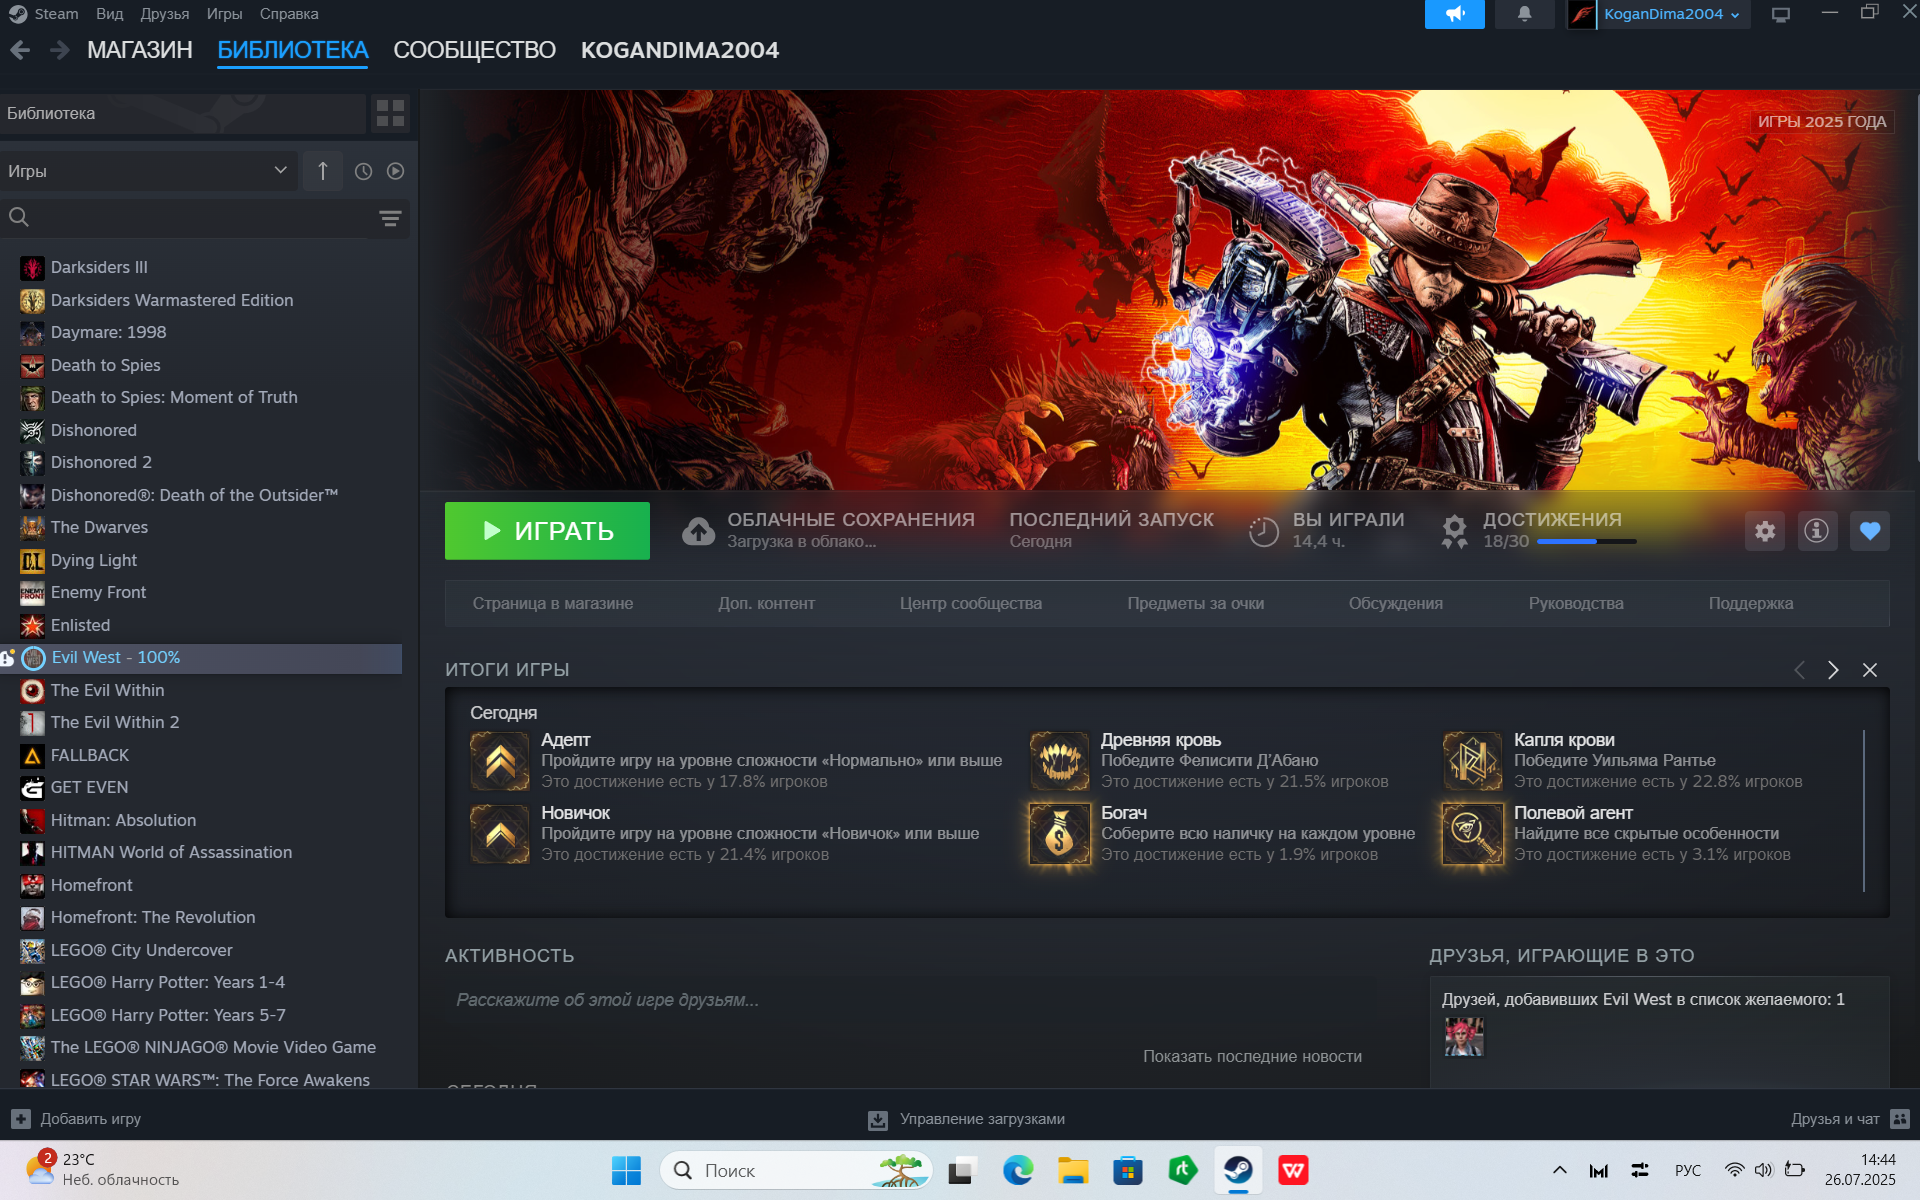Open Библиотека home header
The width and height of the screenshot is (1920, 1200).
[x=183, y=113]
